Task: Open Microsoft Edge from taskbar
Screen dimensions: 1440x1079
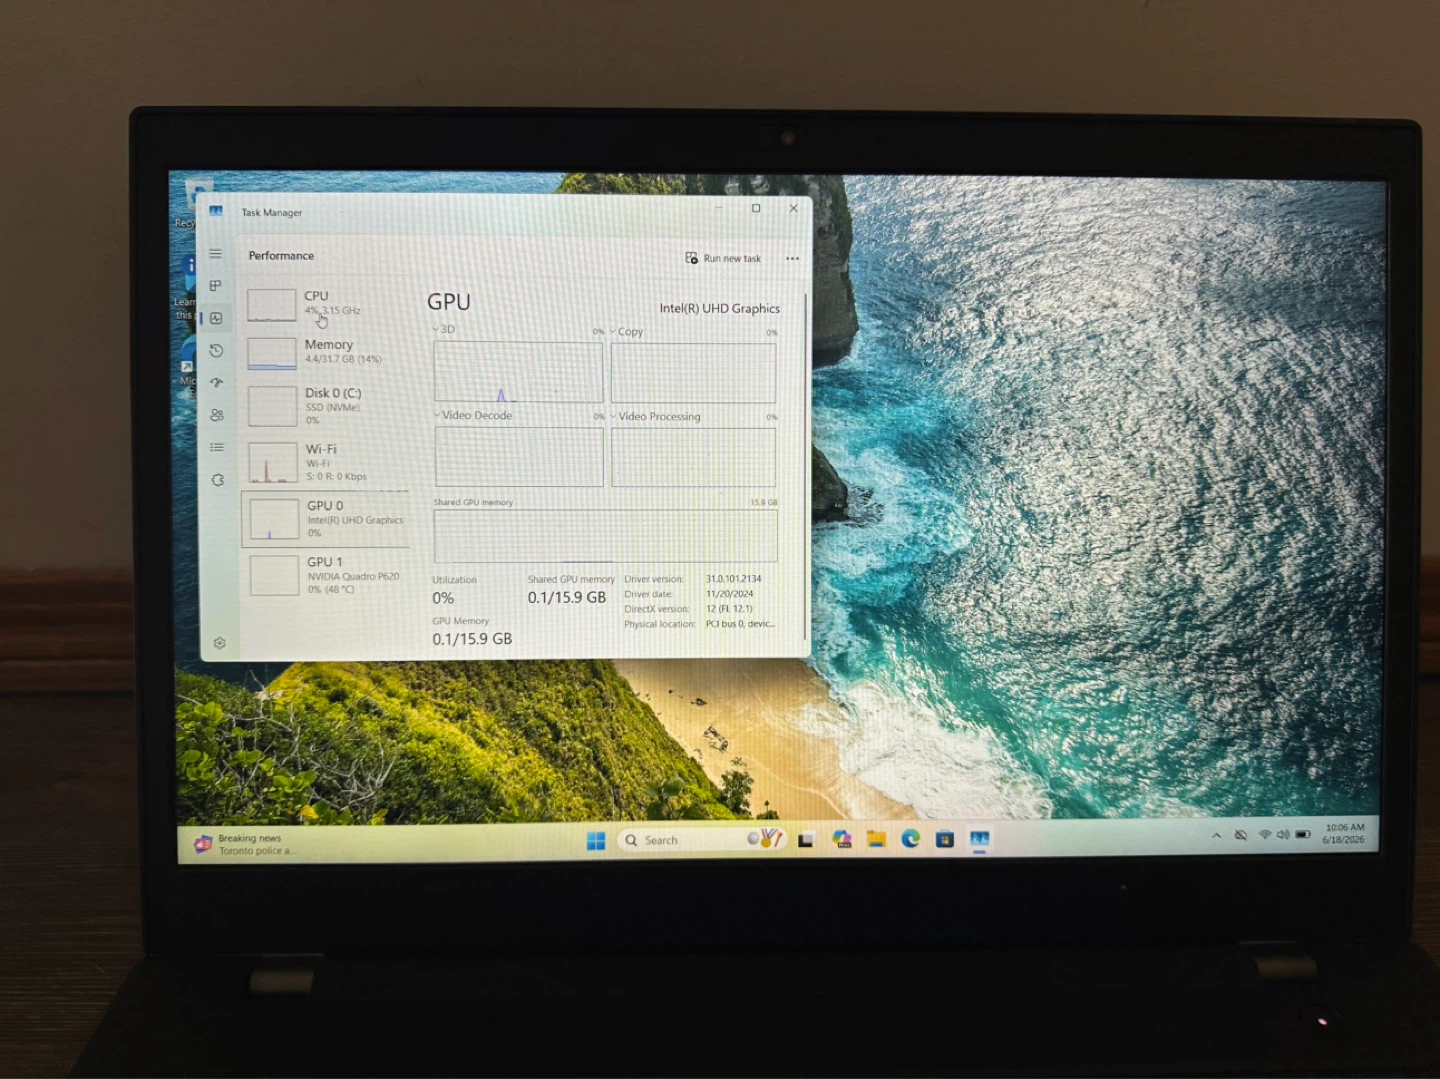Action: tap(911, 839)
